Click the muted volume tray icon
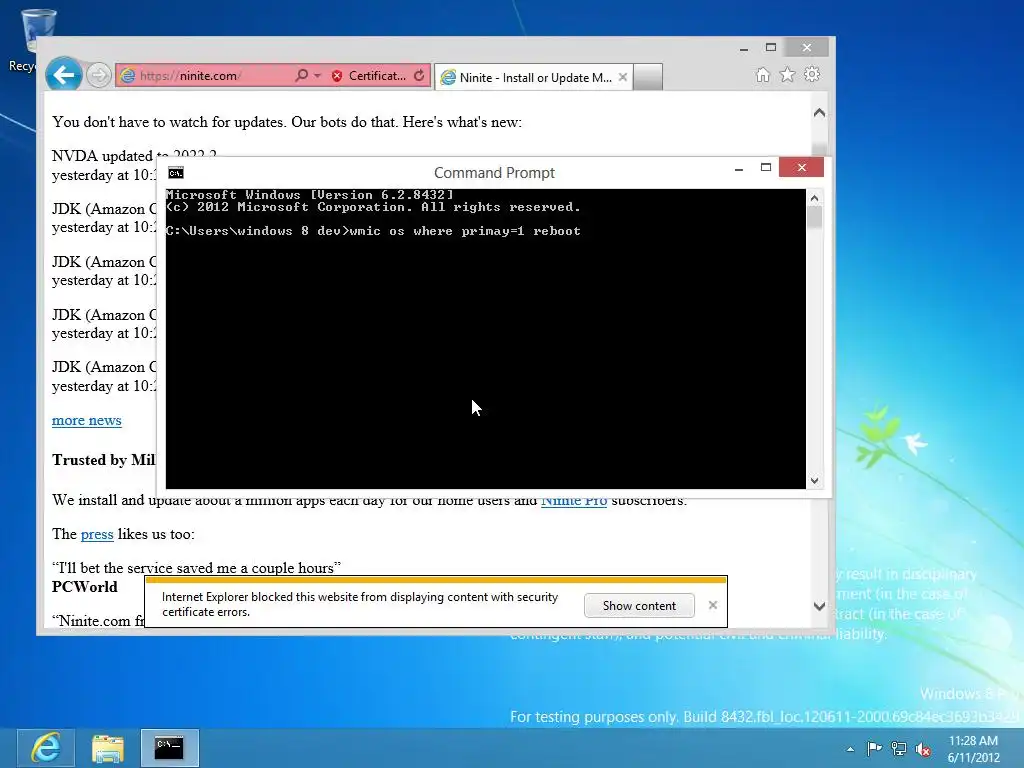 [923, 750]
